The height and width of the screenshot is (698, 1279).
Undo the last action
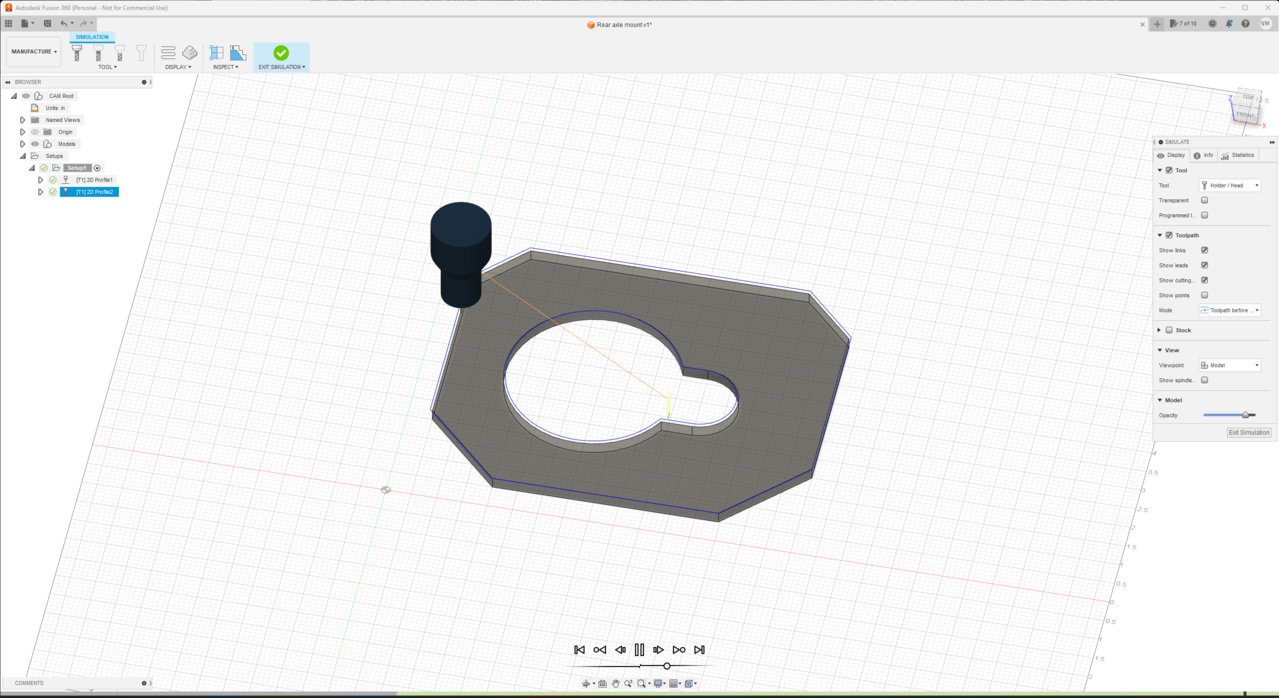coord(65,23)
